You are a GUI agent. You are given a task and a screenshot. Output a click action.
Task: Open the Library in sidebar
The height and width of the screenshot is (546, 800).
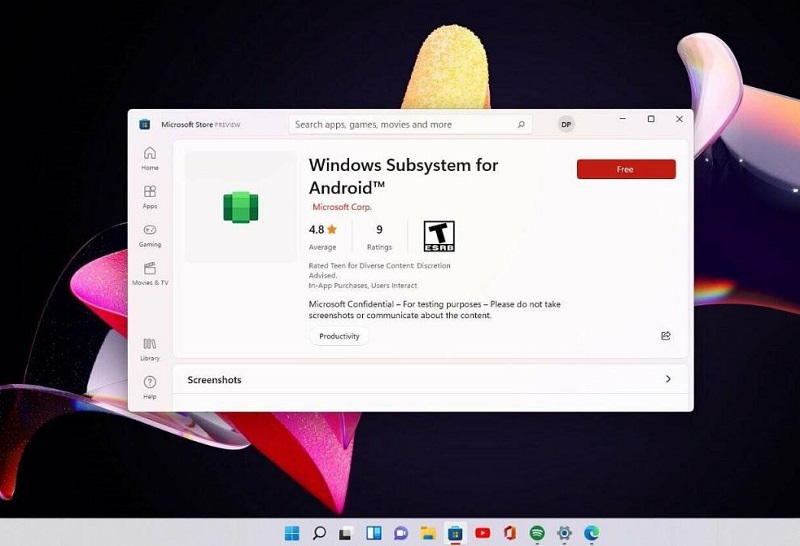pyautogui.click(x=149, y=347)
